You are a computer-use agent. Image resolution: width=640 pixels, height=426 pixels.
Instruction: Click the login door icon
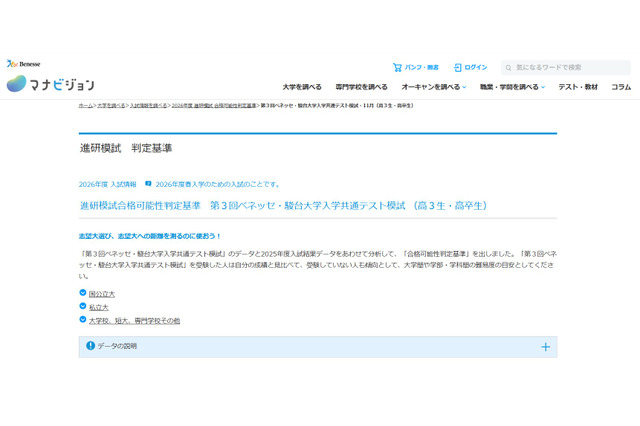(x=458, y=67)
